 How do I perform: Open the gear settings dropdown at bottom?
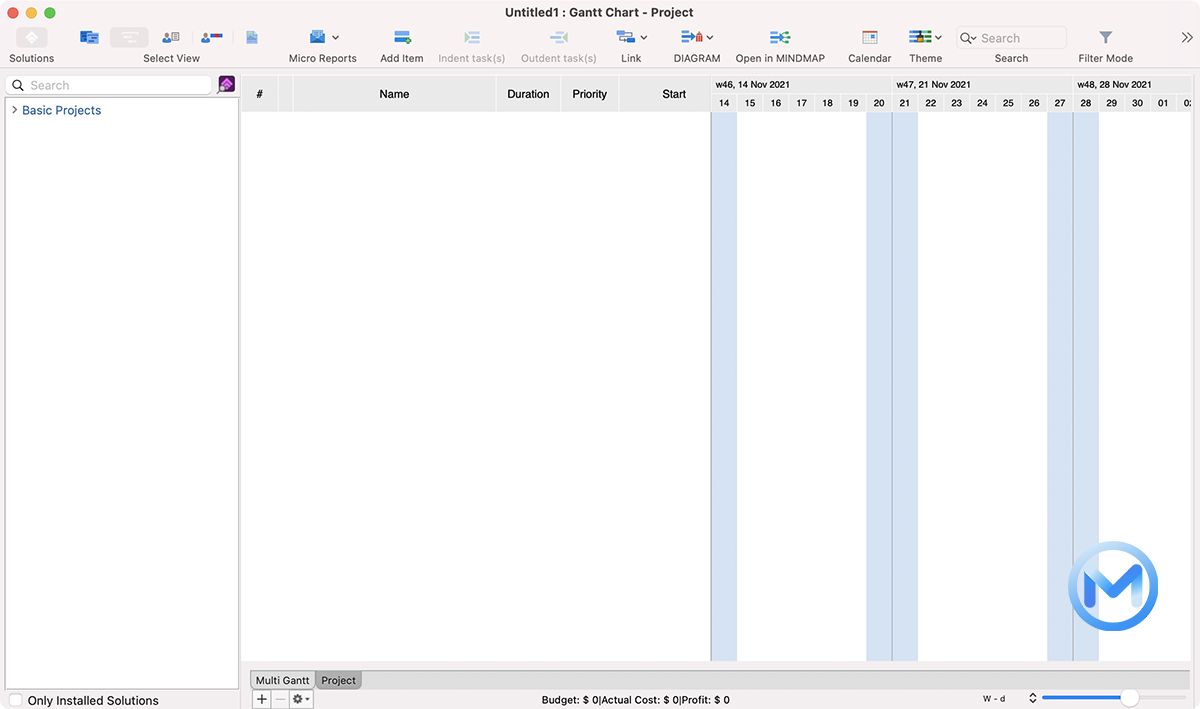point(298,698)
